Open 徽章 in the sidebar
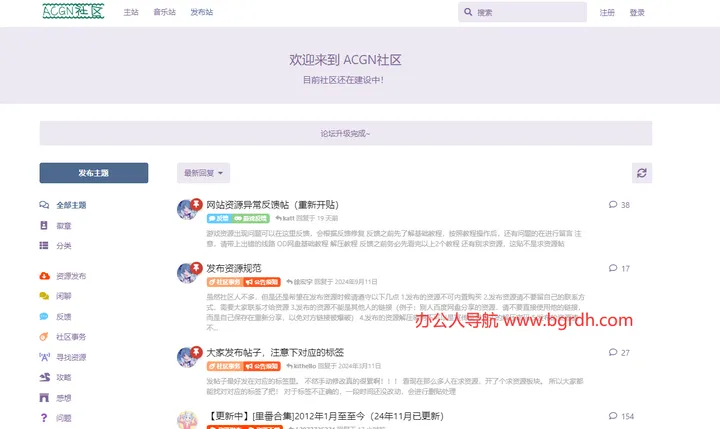The image size is (720, 429). 64,226
